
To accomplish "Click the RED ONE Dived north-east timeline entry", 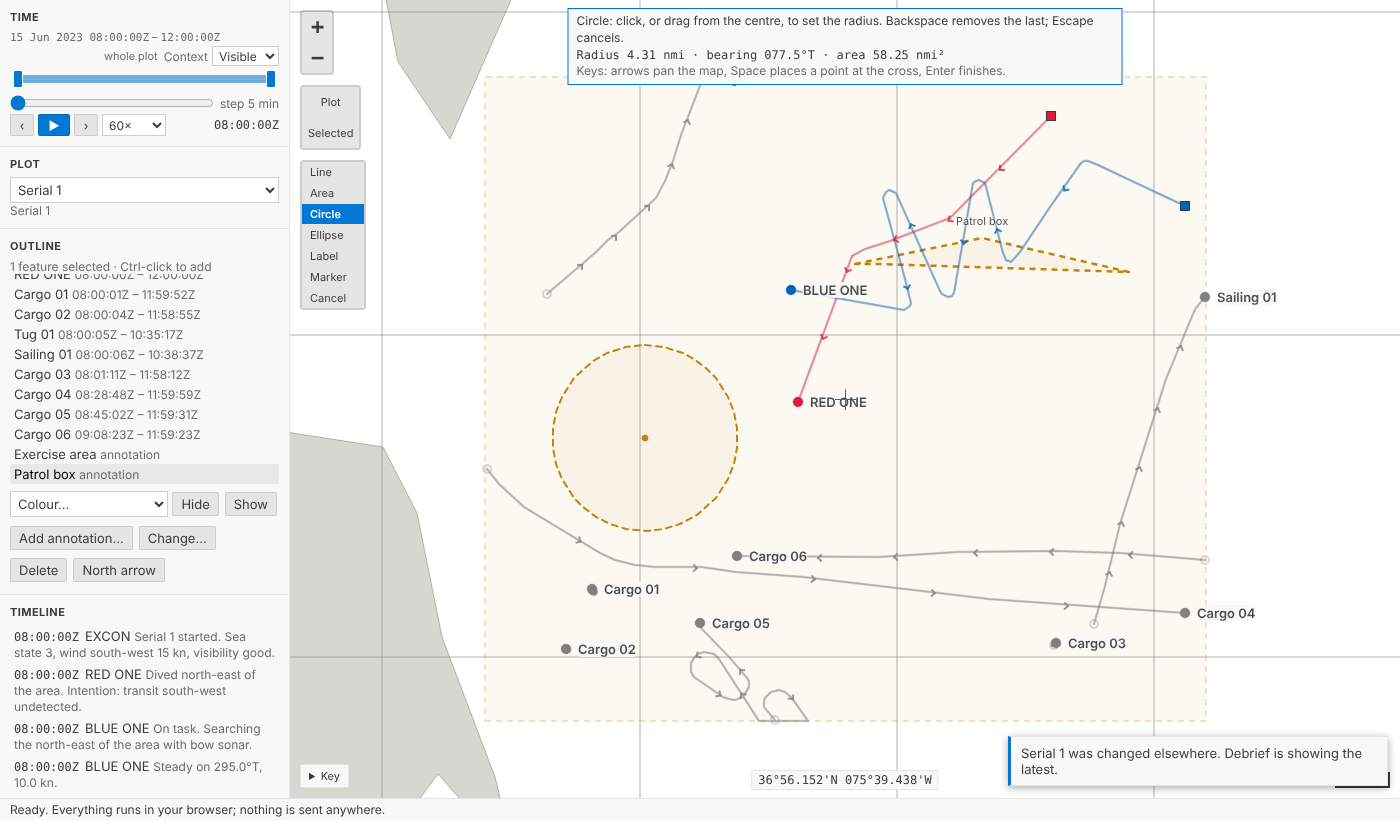I will tap(144, 691).
